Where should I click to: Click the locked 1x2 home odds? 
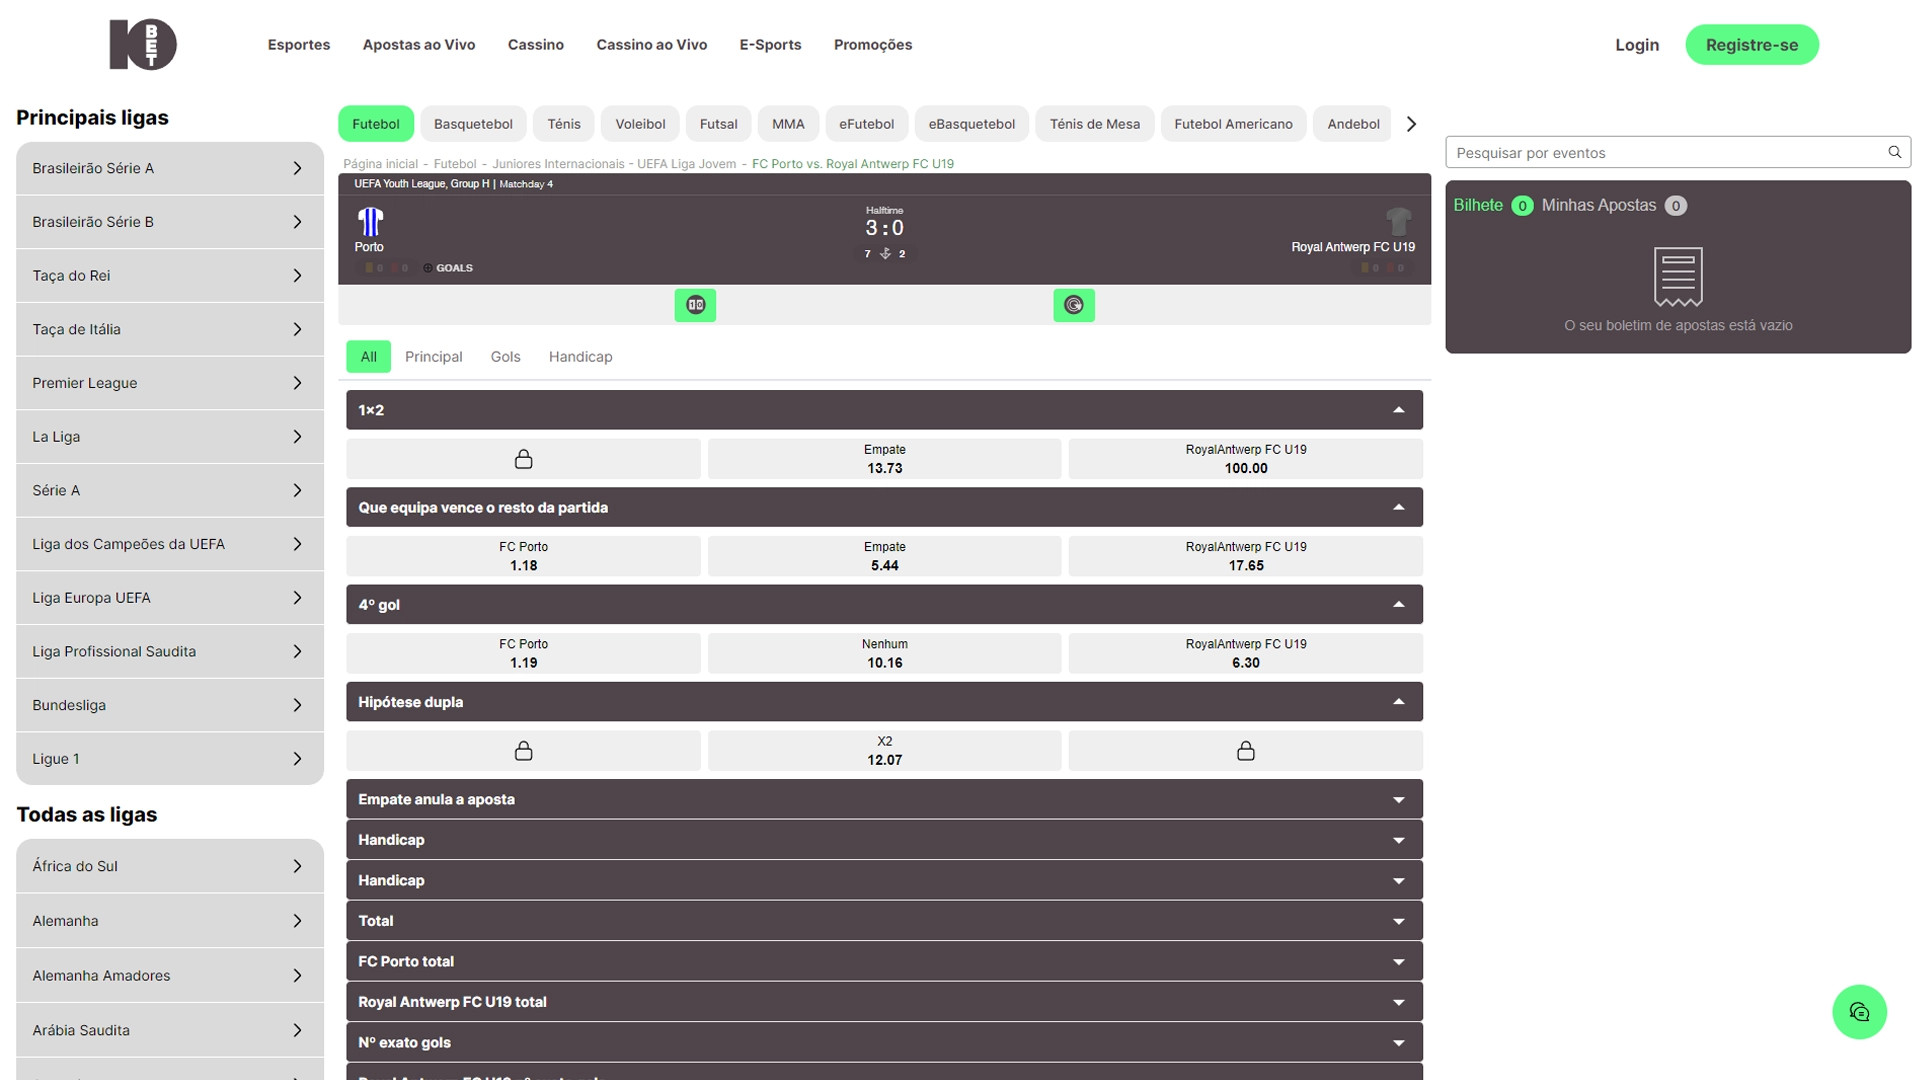(523, 459)
